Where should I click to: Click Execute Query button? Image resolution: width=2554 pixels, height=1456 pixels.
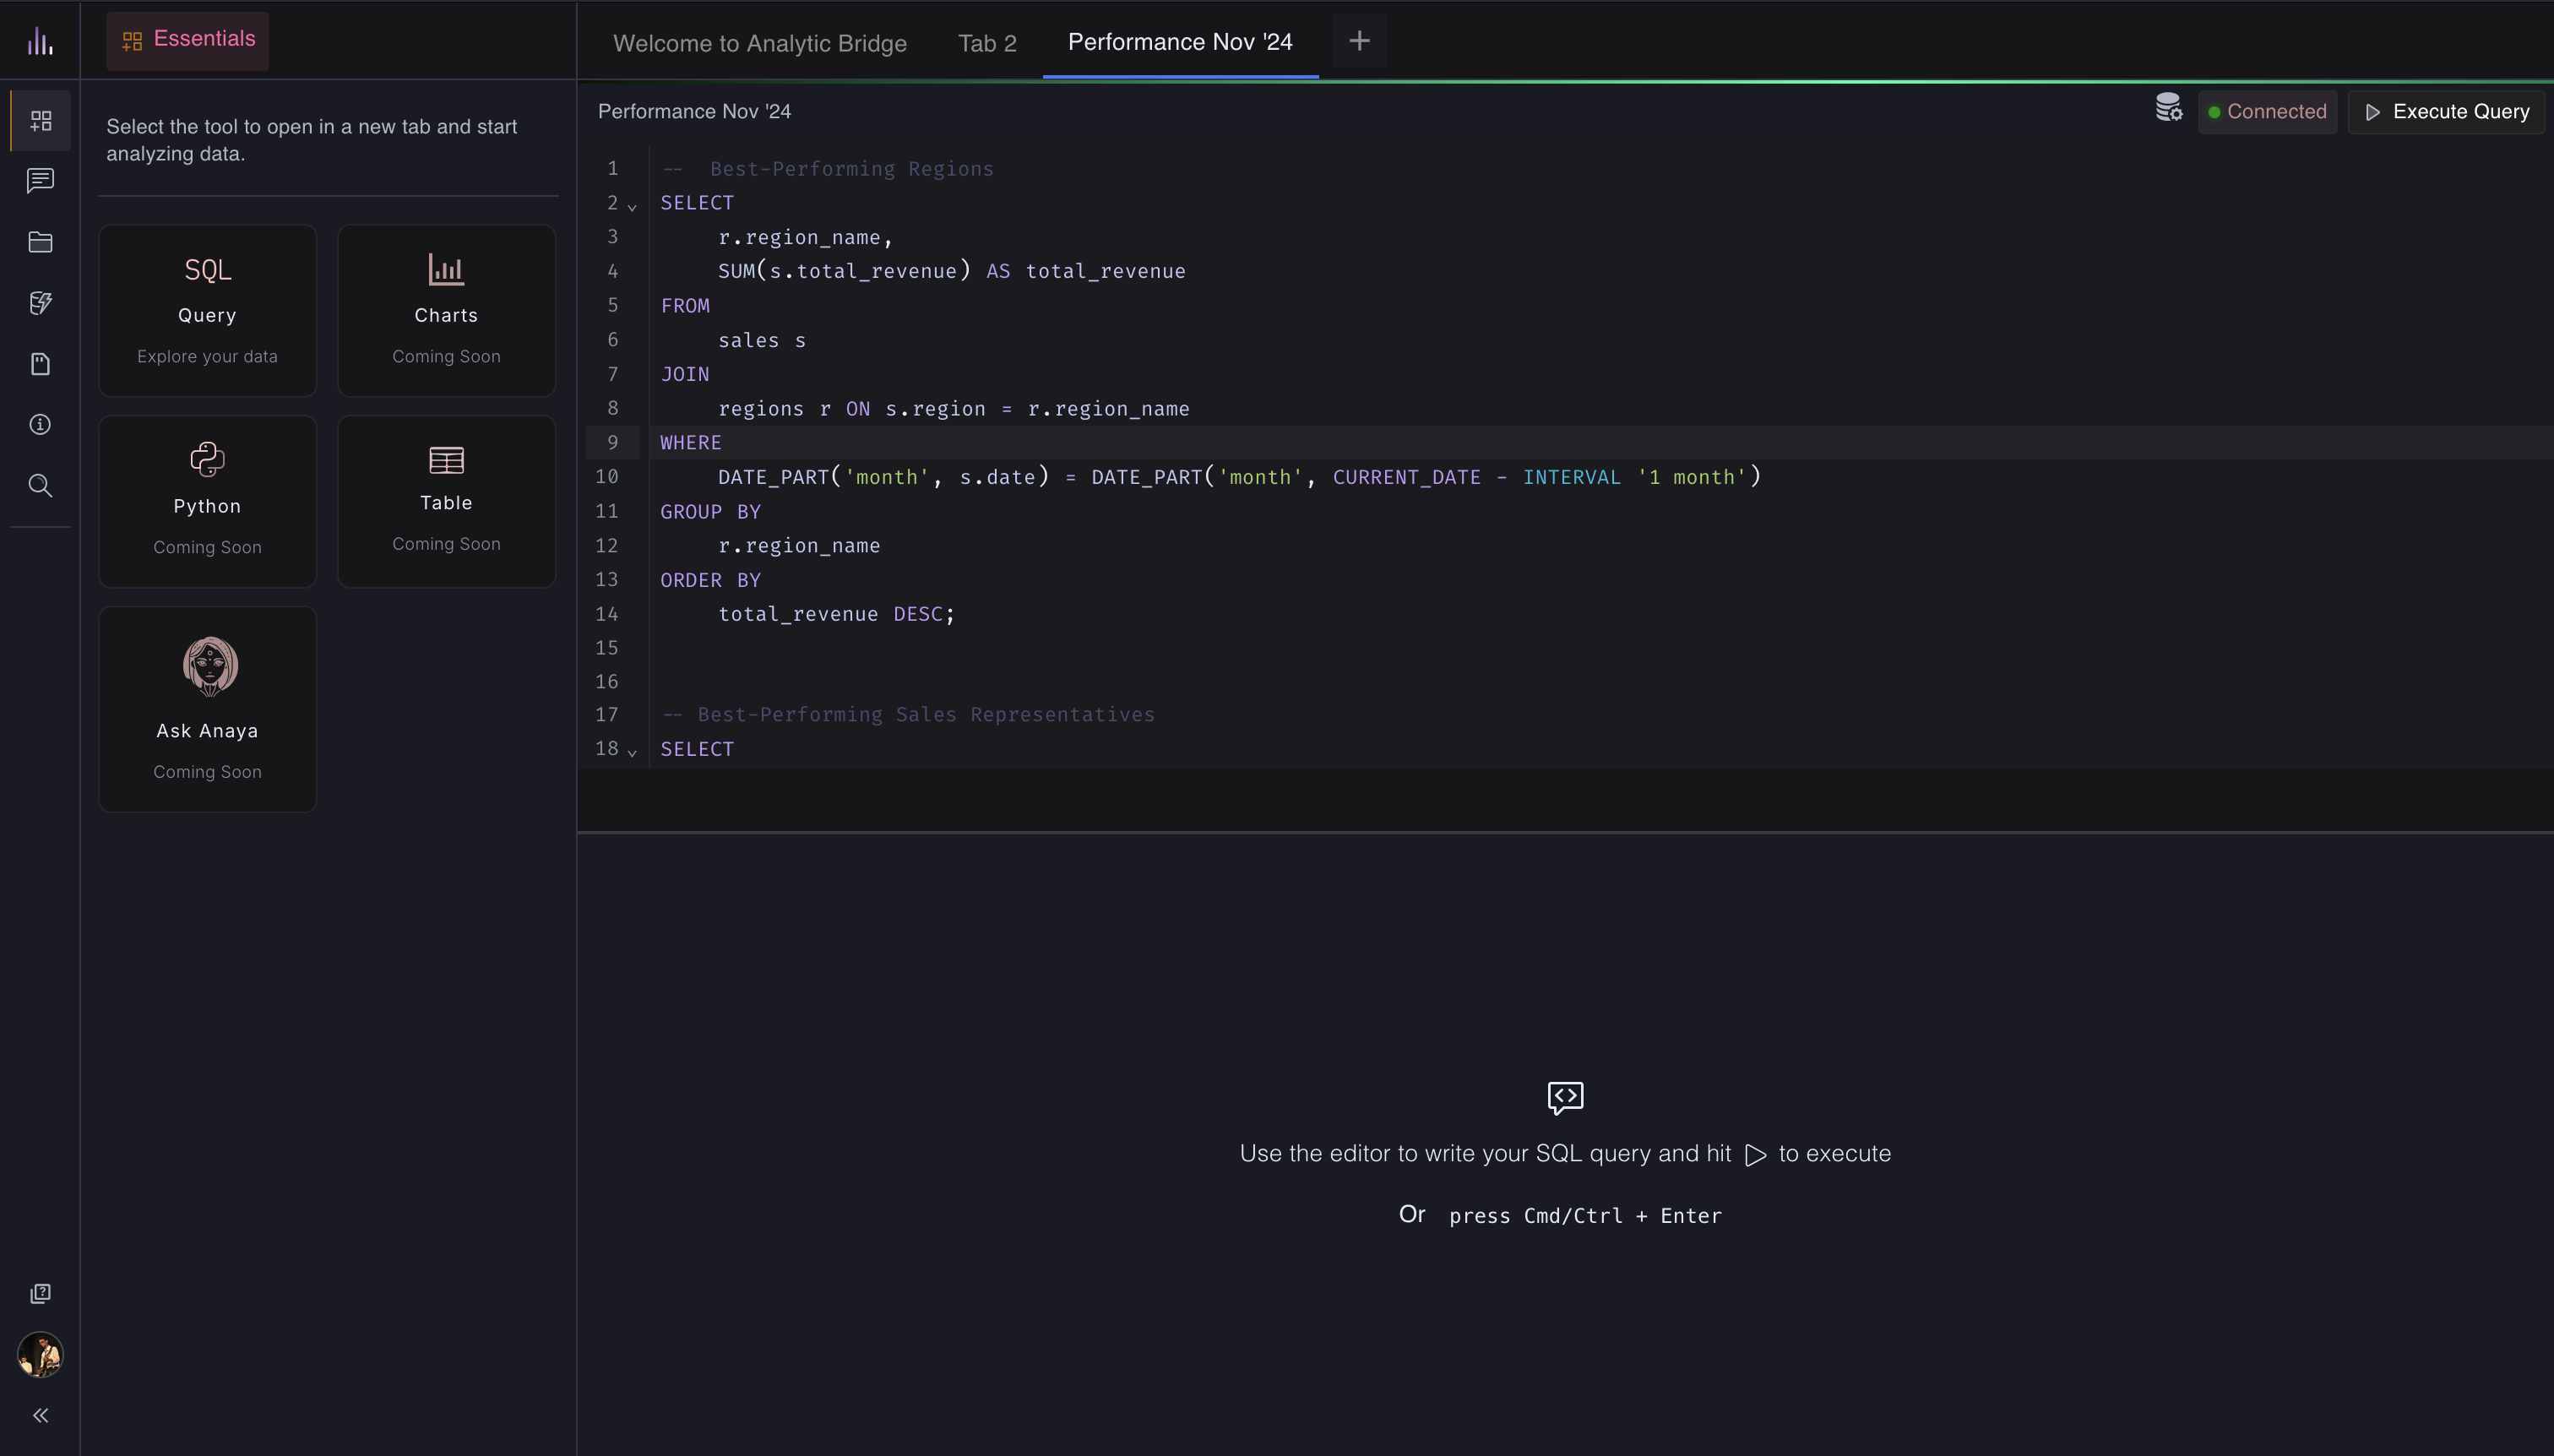2446,112
